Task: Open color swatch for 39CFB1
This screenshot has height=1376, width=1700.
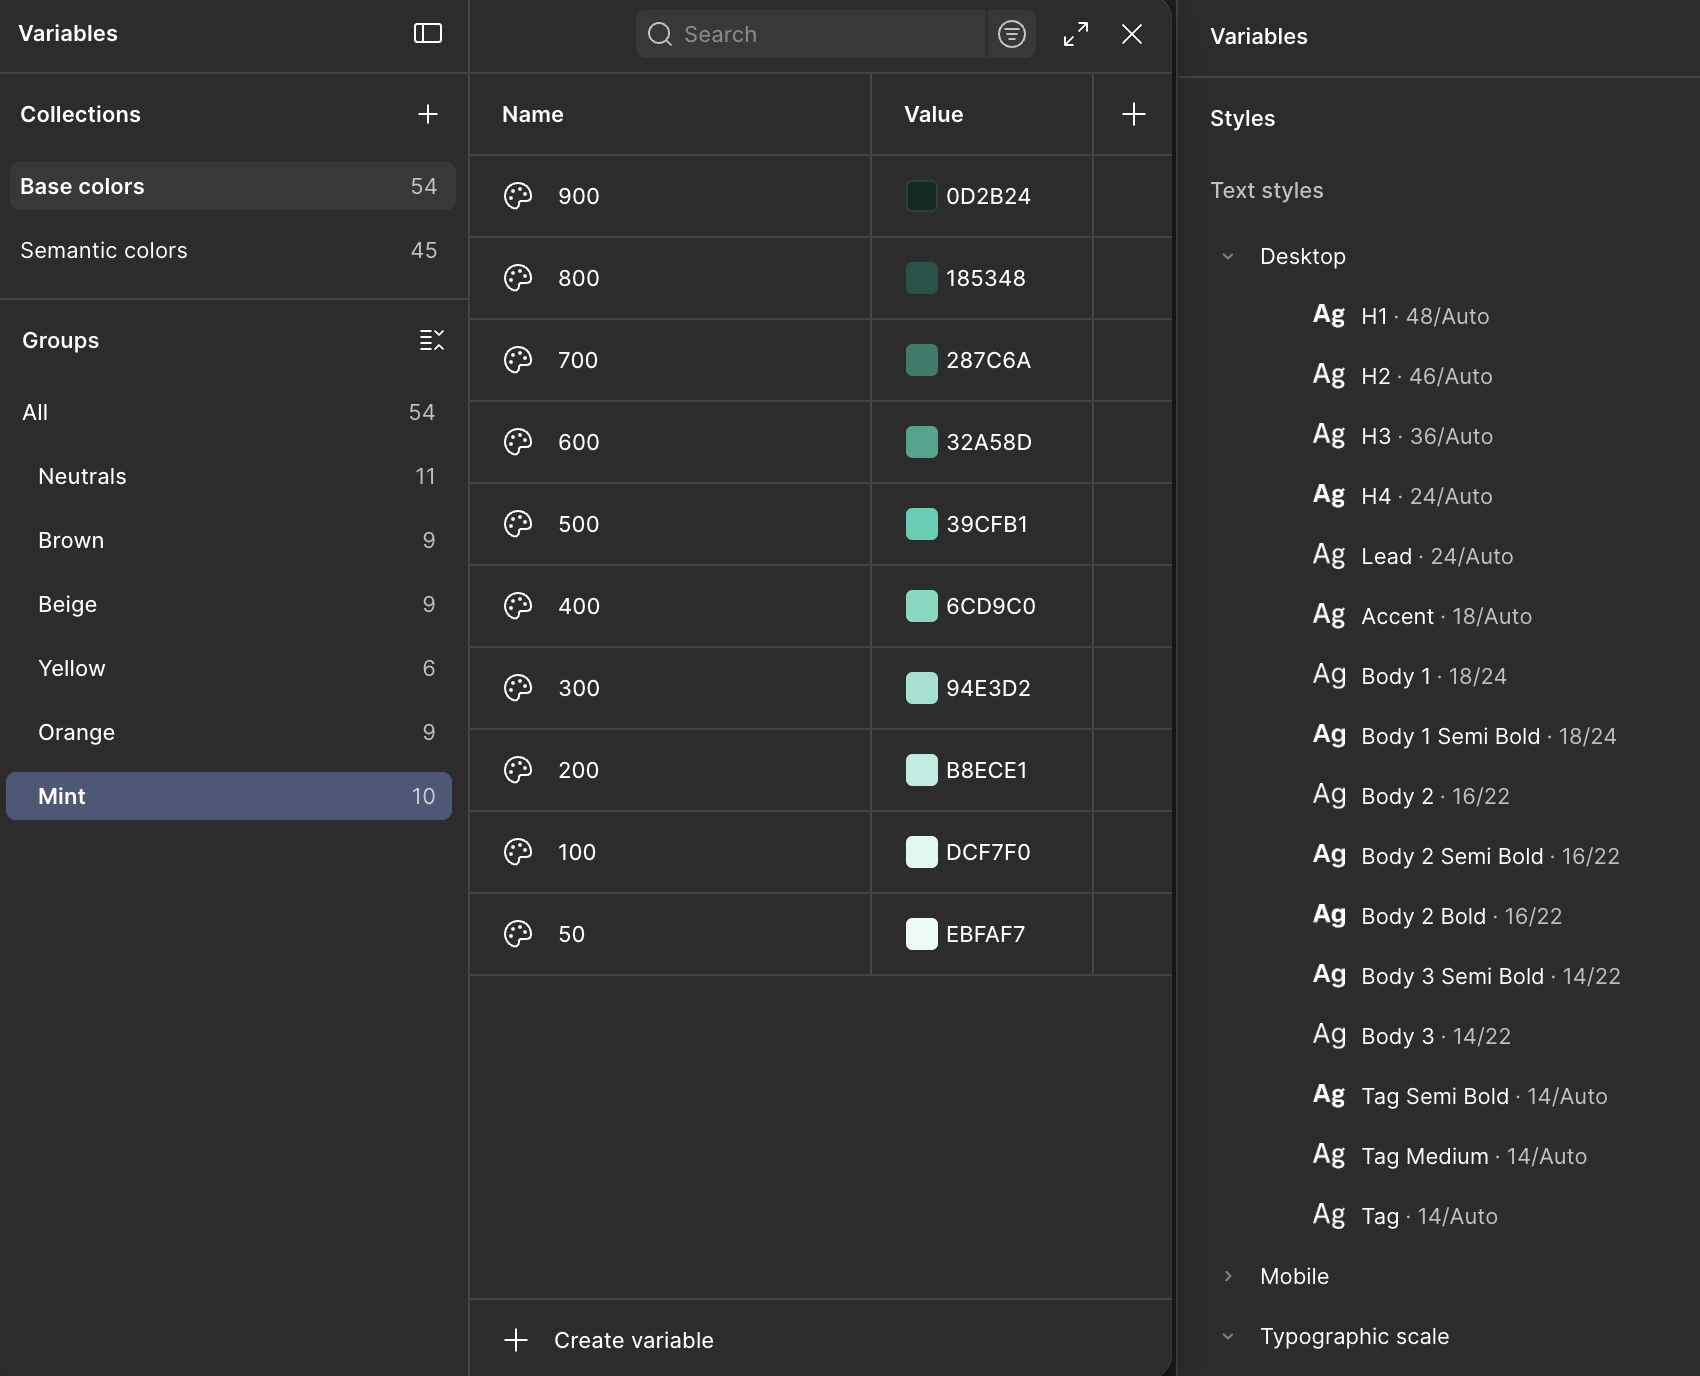Action: pos(921,524)
